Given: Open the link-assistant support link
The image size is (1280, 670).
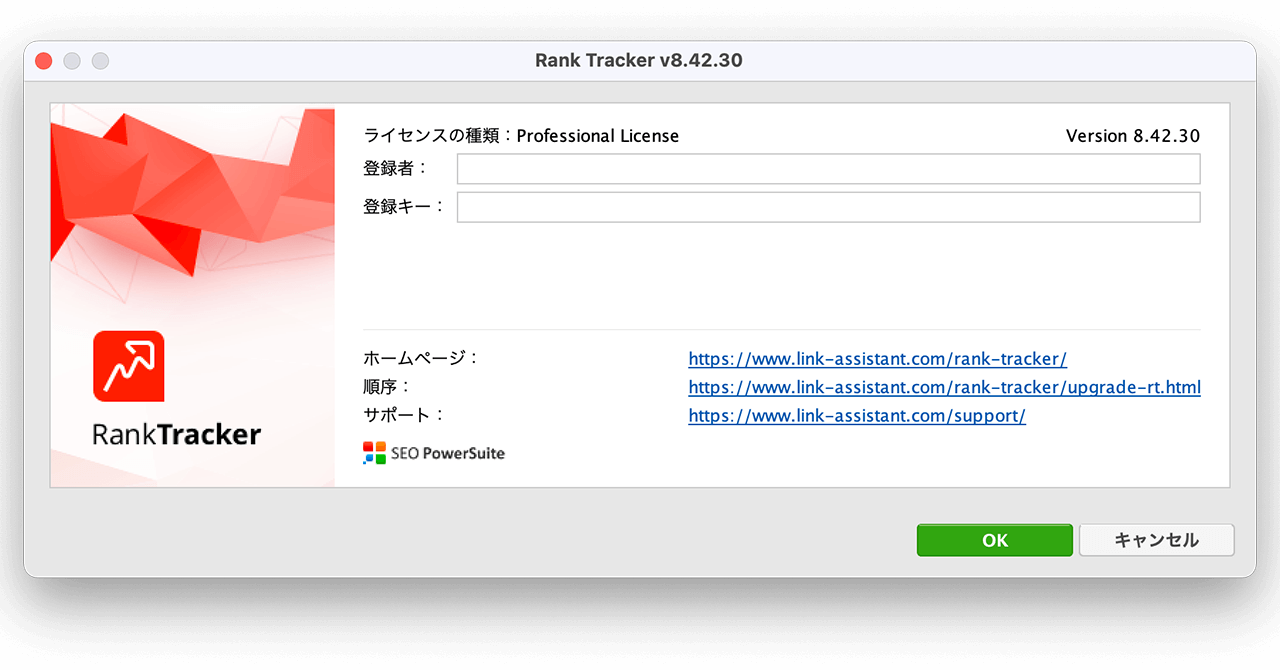Looking at the screenshot, I should (x=856, y=416).
